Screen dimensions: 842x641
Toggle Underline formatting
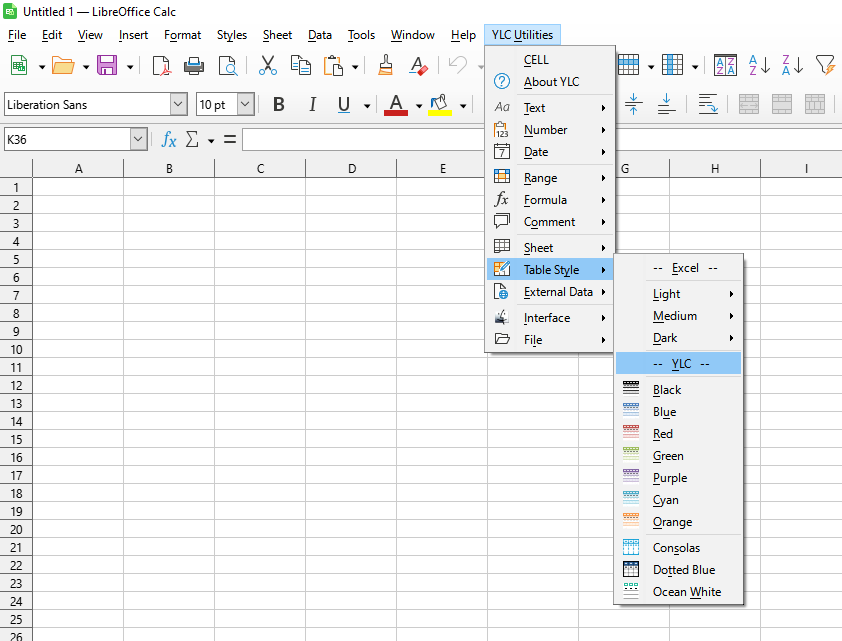tap(344, 105)
